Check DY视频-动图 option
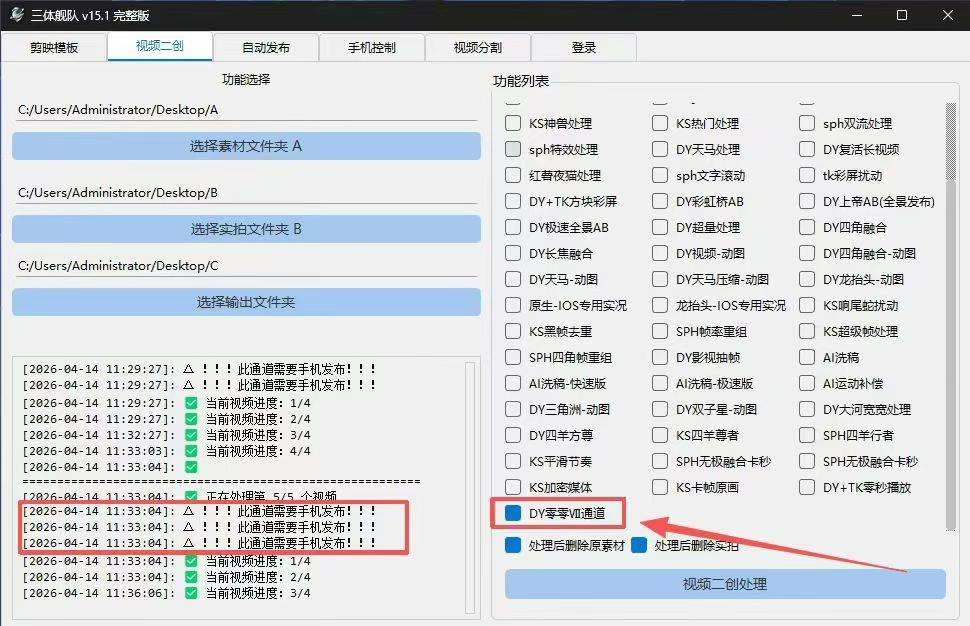The width and height of the screenshot is (970, 626). [x=660, y=253]
